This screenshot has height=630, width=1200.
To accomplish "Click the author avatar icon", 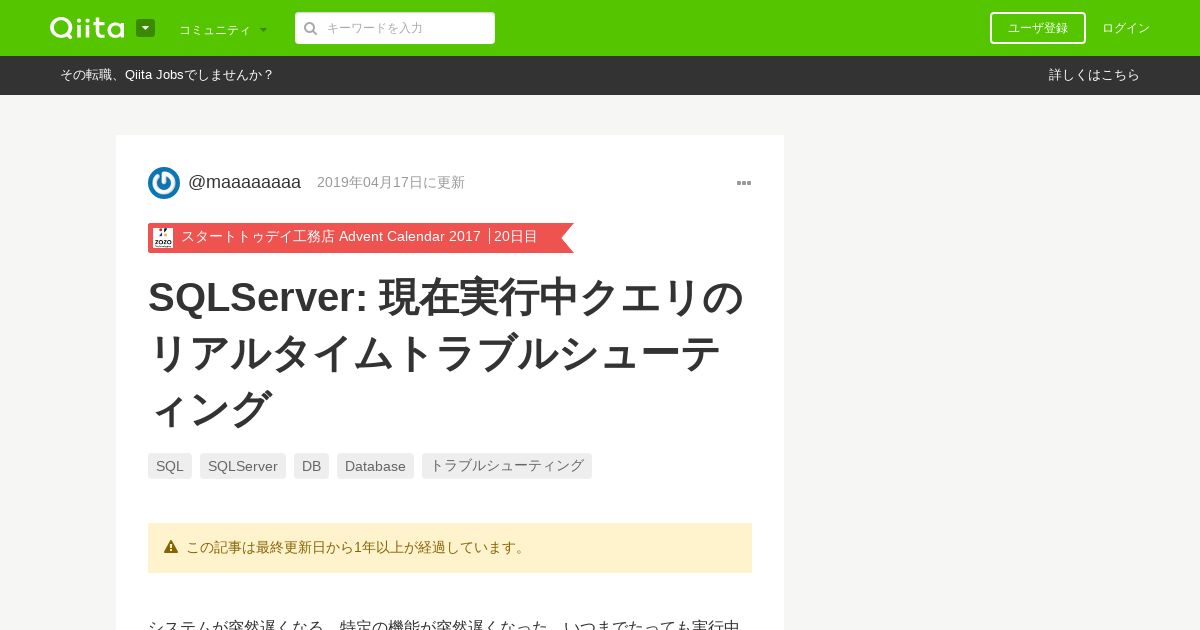I will pos(164,183).
